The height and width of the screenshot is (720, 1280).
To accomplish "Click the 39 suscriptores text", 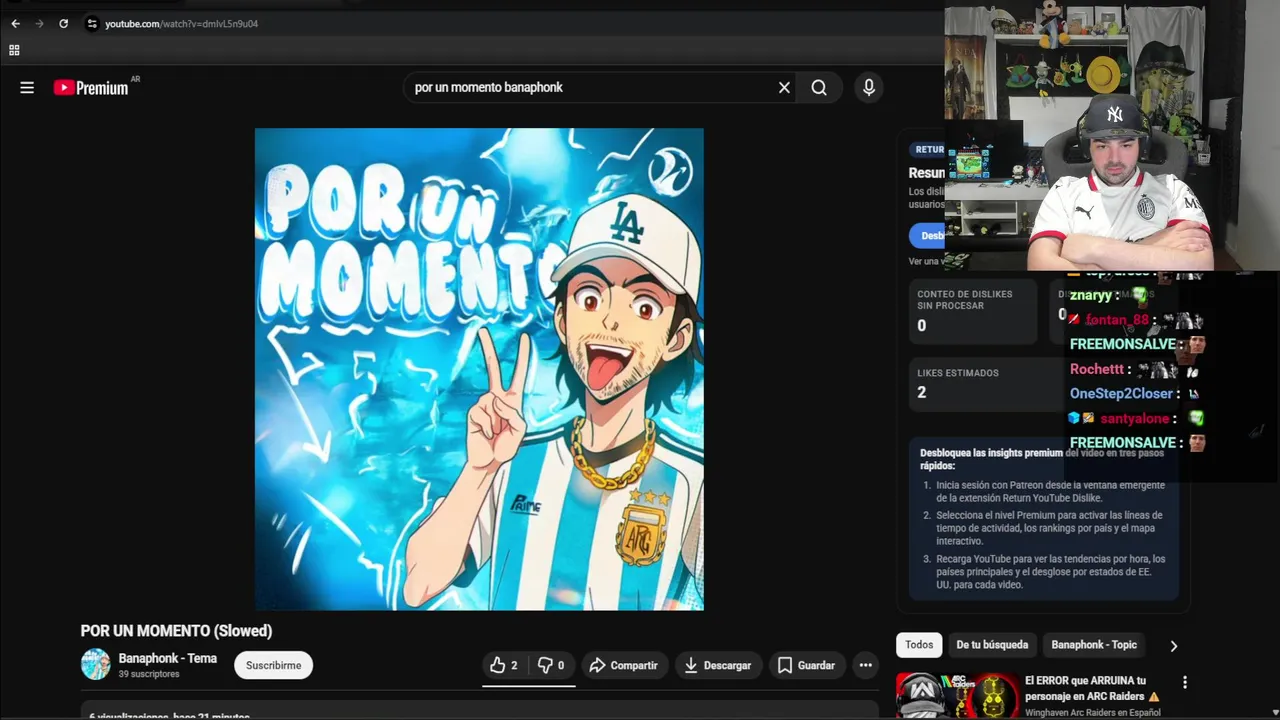I will 149,674.
